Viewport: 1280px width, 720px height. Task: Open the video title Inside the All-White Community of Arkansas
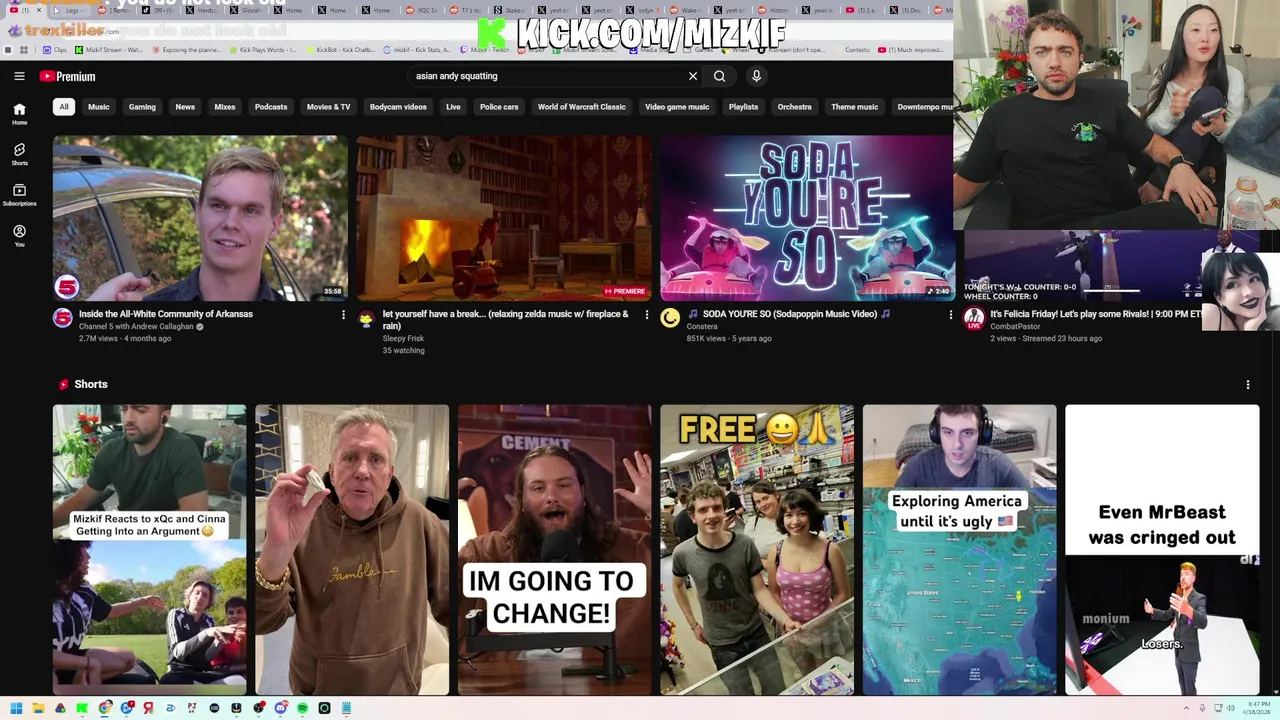click(x=166, y=314)
